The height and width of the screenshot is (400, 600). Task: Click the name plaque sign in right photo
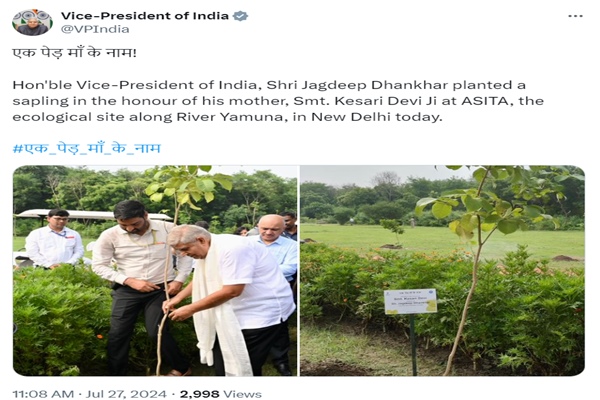click(x=411, y=301)
